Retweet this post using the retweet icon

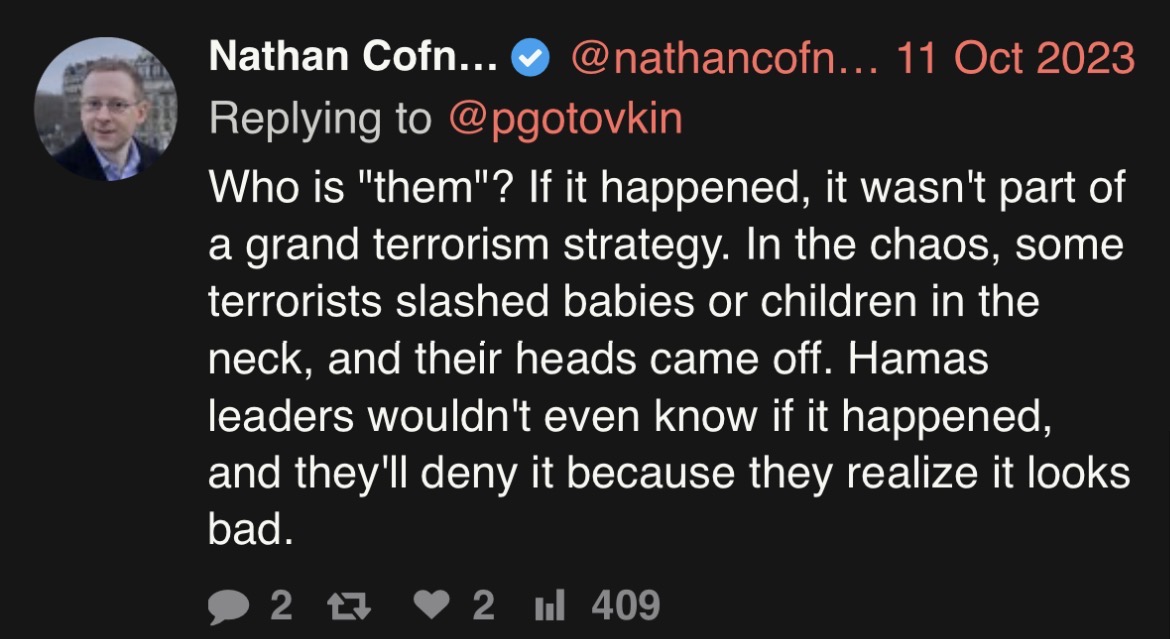349,605
